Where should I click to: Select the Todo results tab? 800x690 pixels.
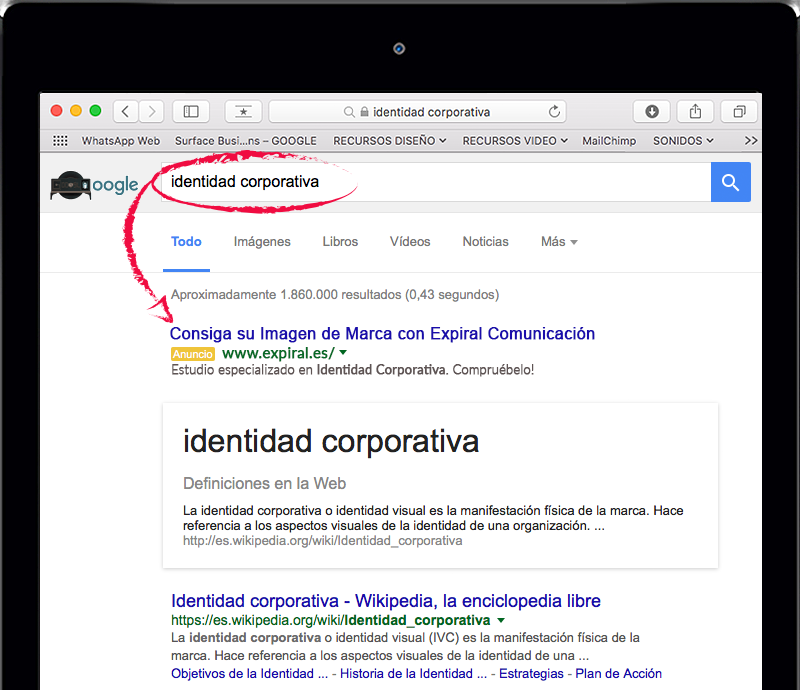(x=186, y=241)
